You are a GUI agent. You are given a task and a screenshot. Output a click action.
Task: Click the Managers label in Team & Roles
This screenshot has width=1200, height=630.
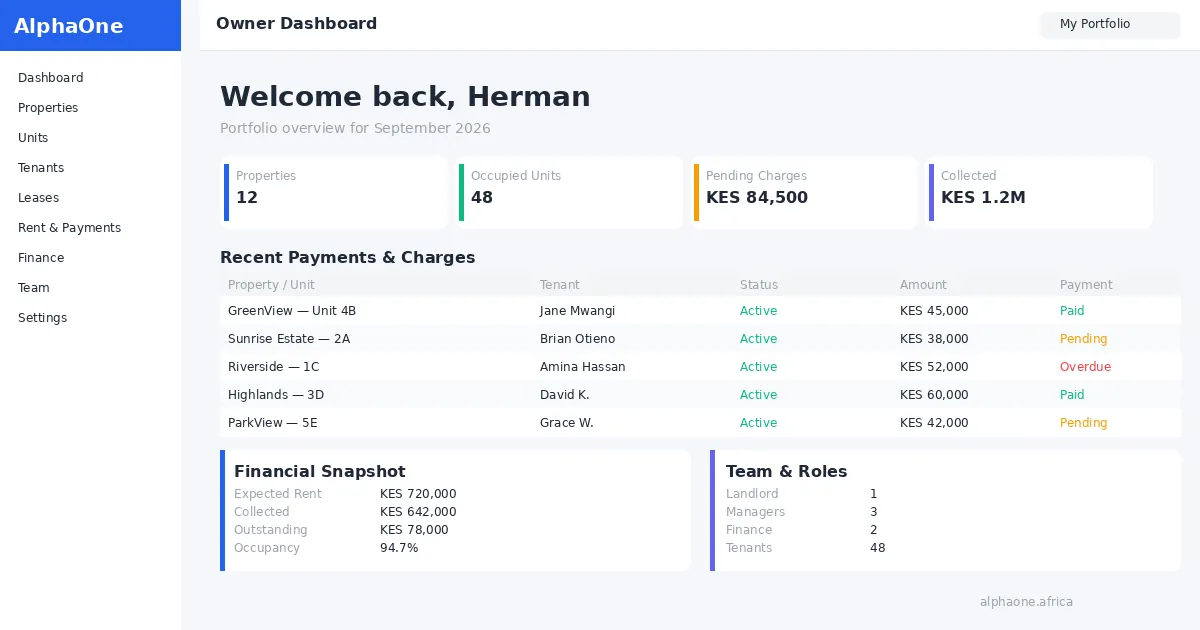pyautogui.click(x=755, y=512)
